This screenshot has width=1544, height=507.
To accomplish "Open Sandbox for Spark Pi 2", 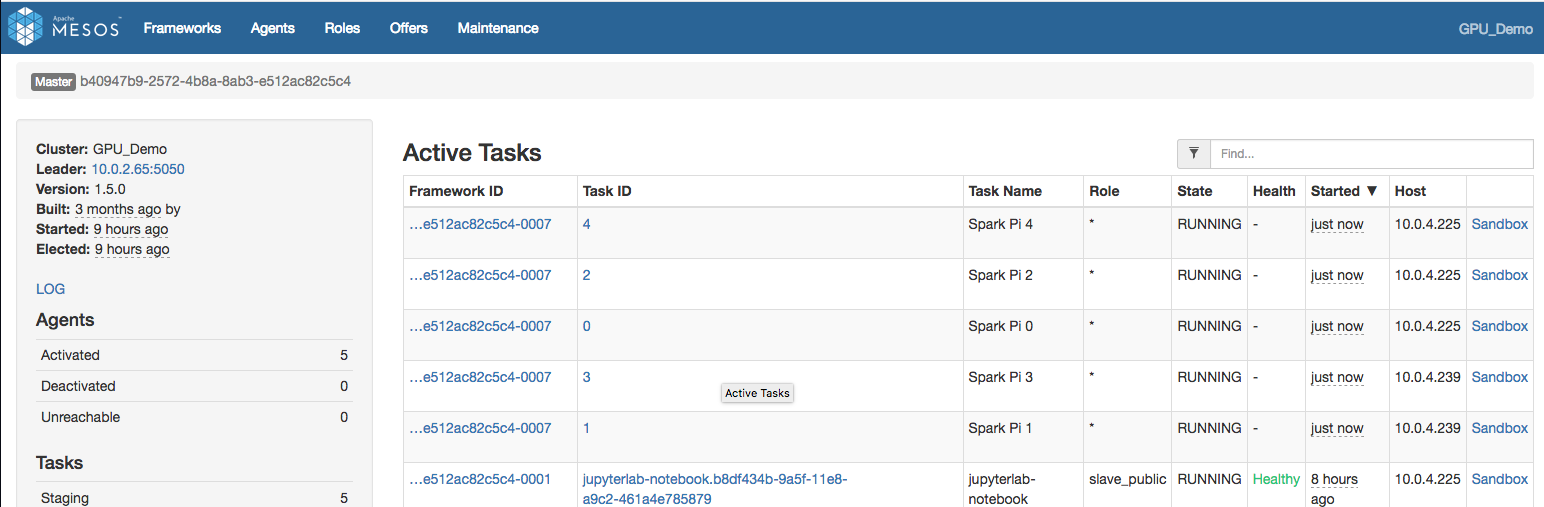I will click(x=1499, y=275).
